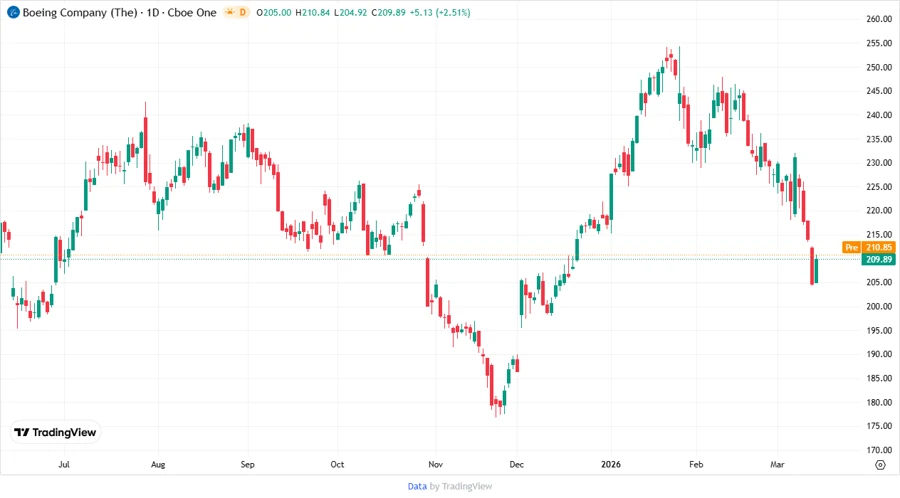Screen dimensions: 900x498
Task: Click the Jul time axis label
Action: 64,464
